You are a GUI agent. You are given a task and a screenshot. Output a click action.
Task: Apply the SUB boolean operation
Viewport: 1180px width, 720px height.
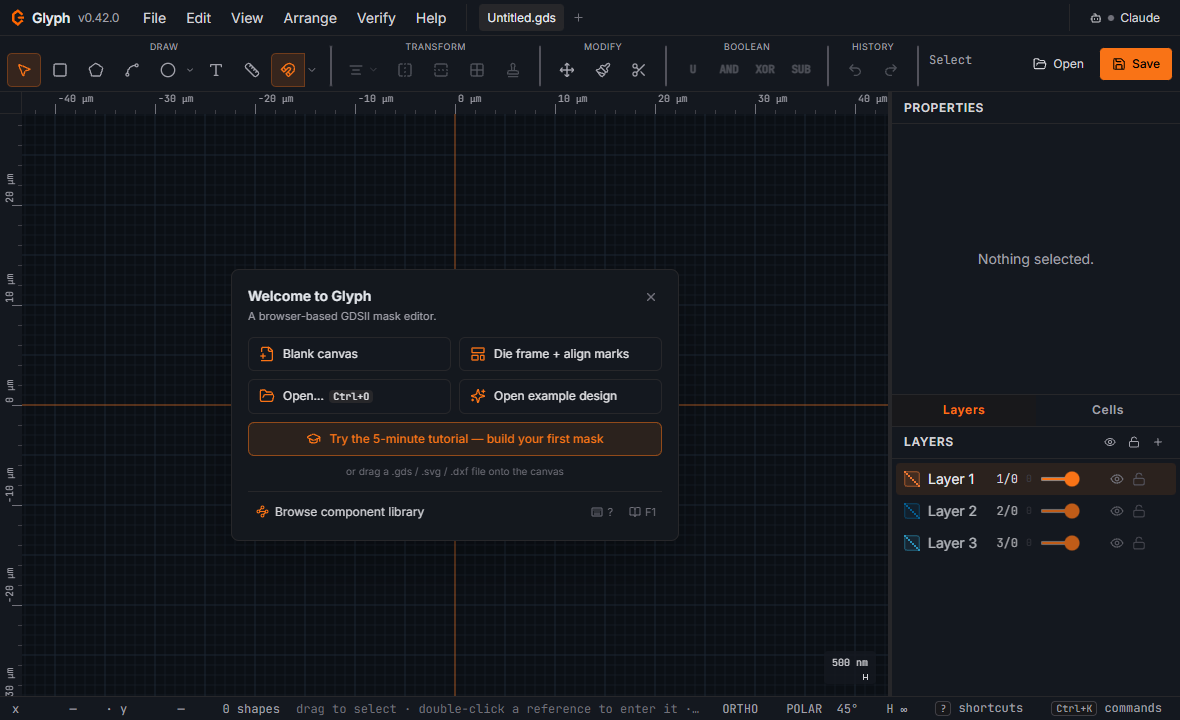[801, 69]
